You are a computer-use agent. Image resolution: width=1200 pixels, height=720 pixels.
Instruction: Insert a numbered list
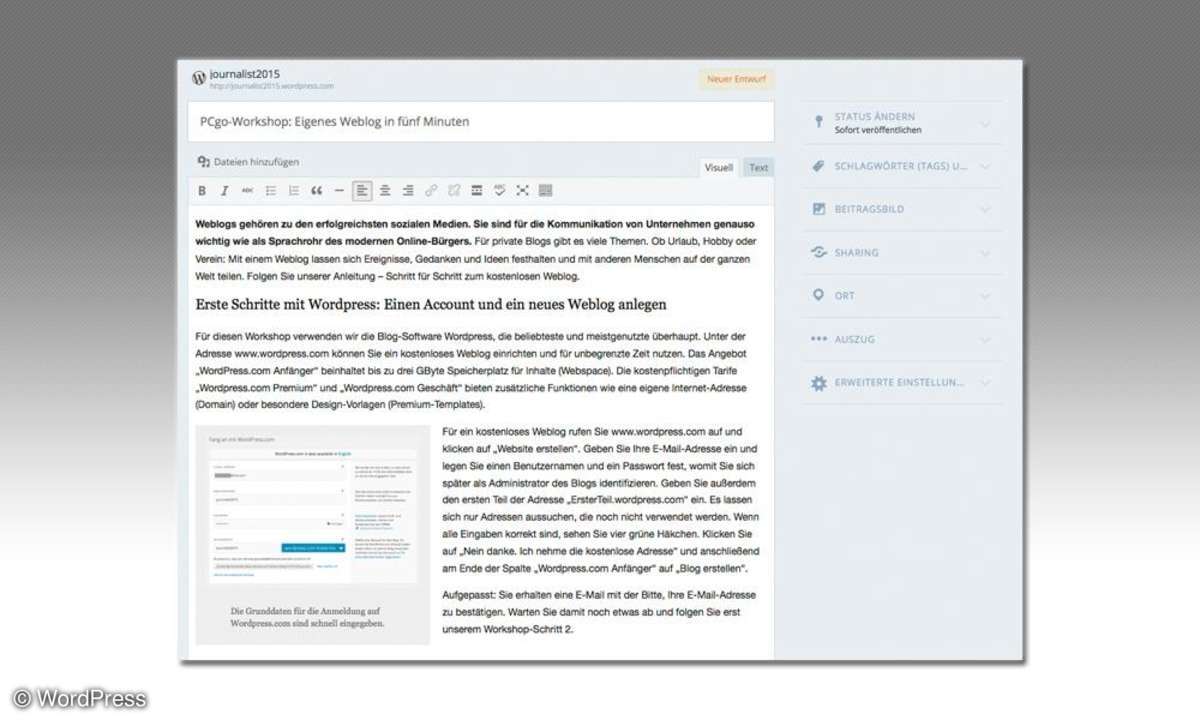[294, 190]
